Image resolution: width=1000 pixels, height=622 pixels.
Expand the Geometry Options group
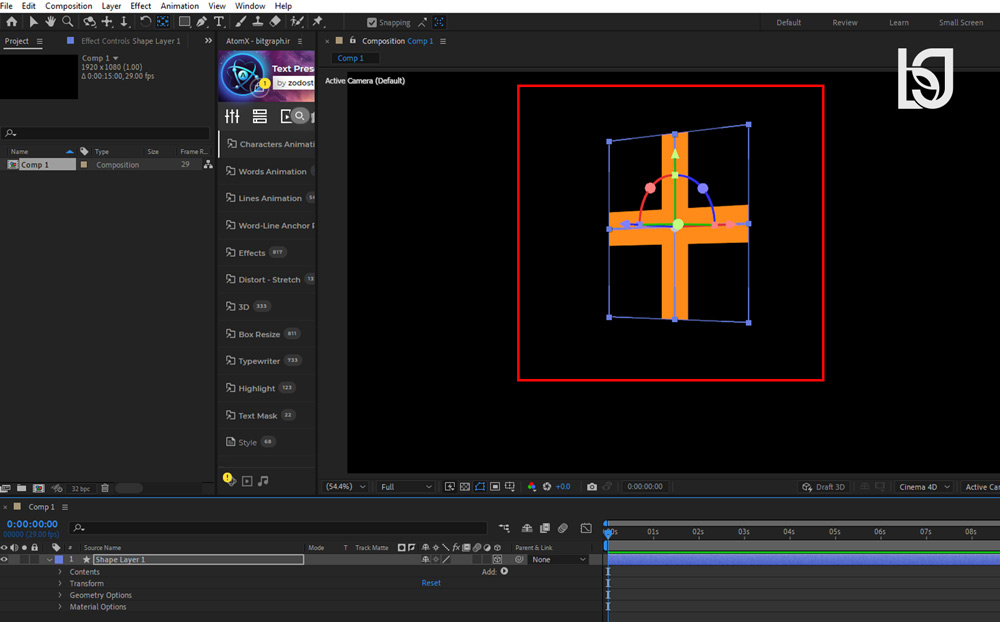pos(61,595)
